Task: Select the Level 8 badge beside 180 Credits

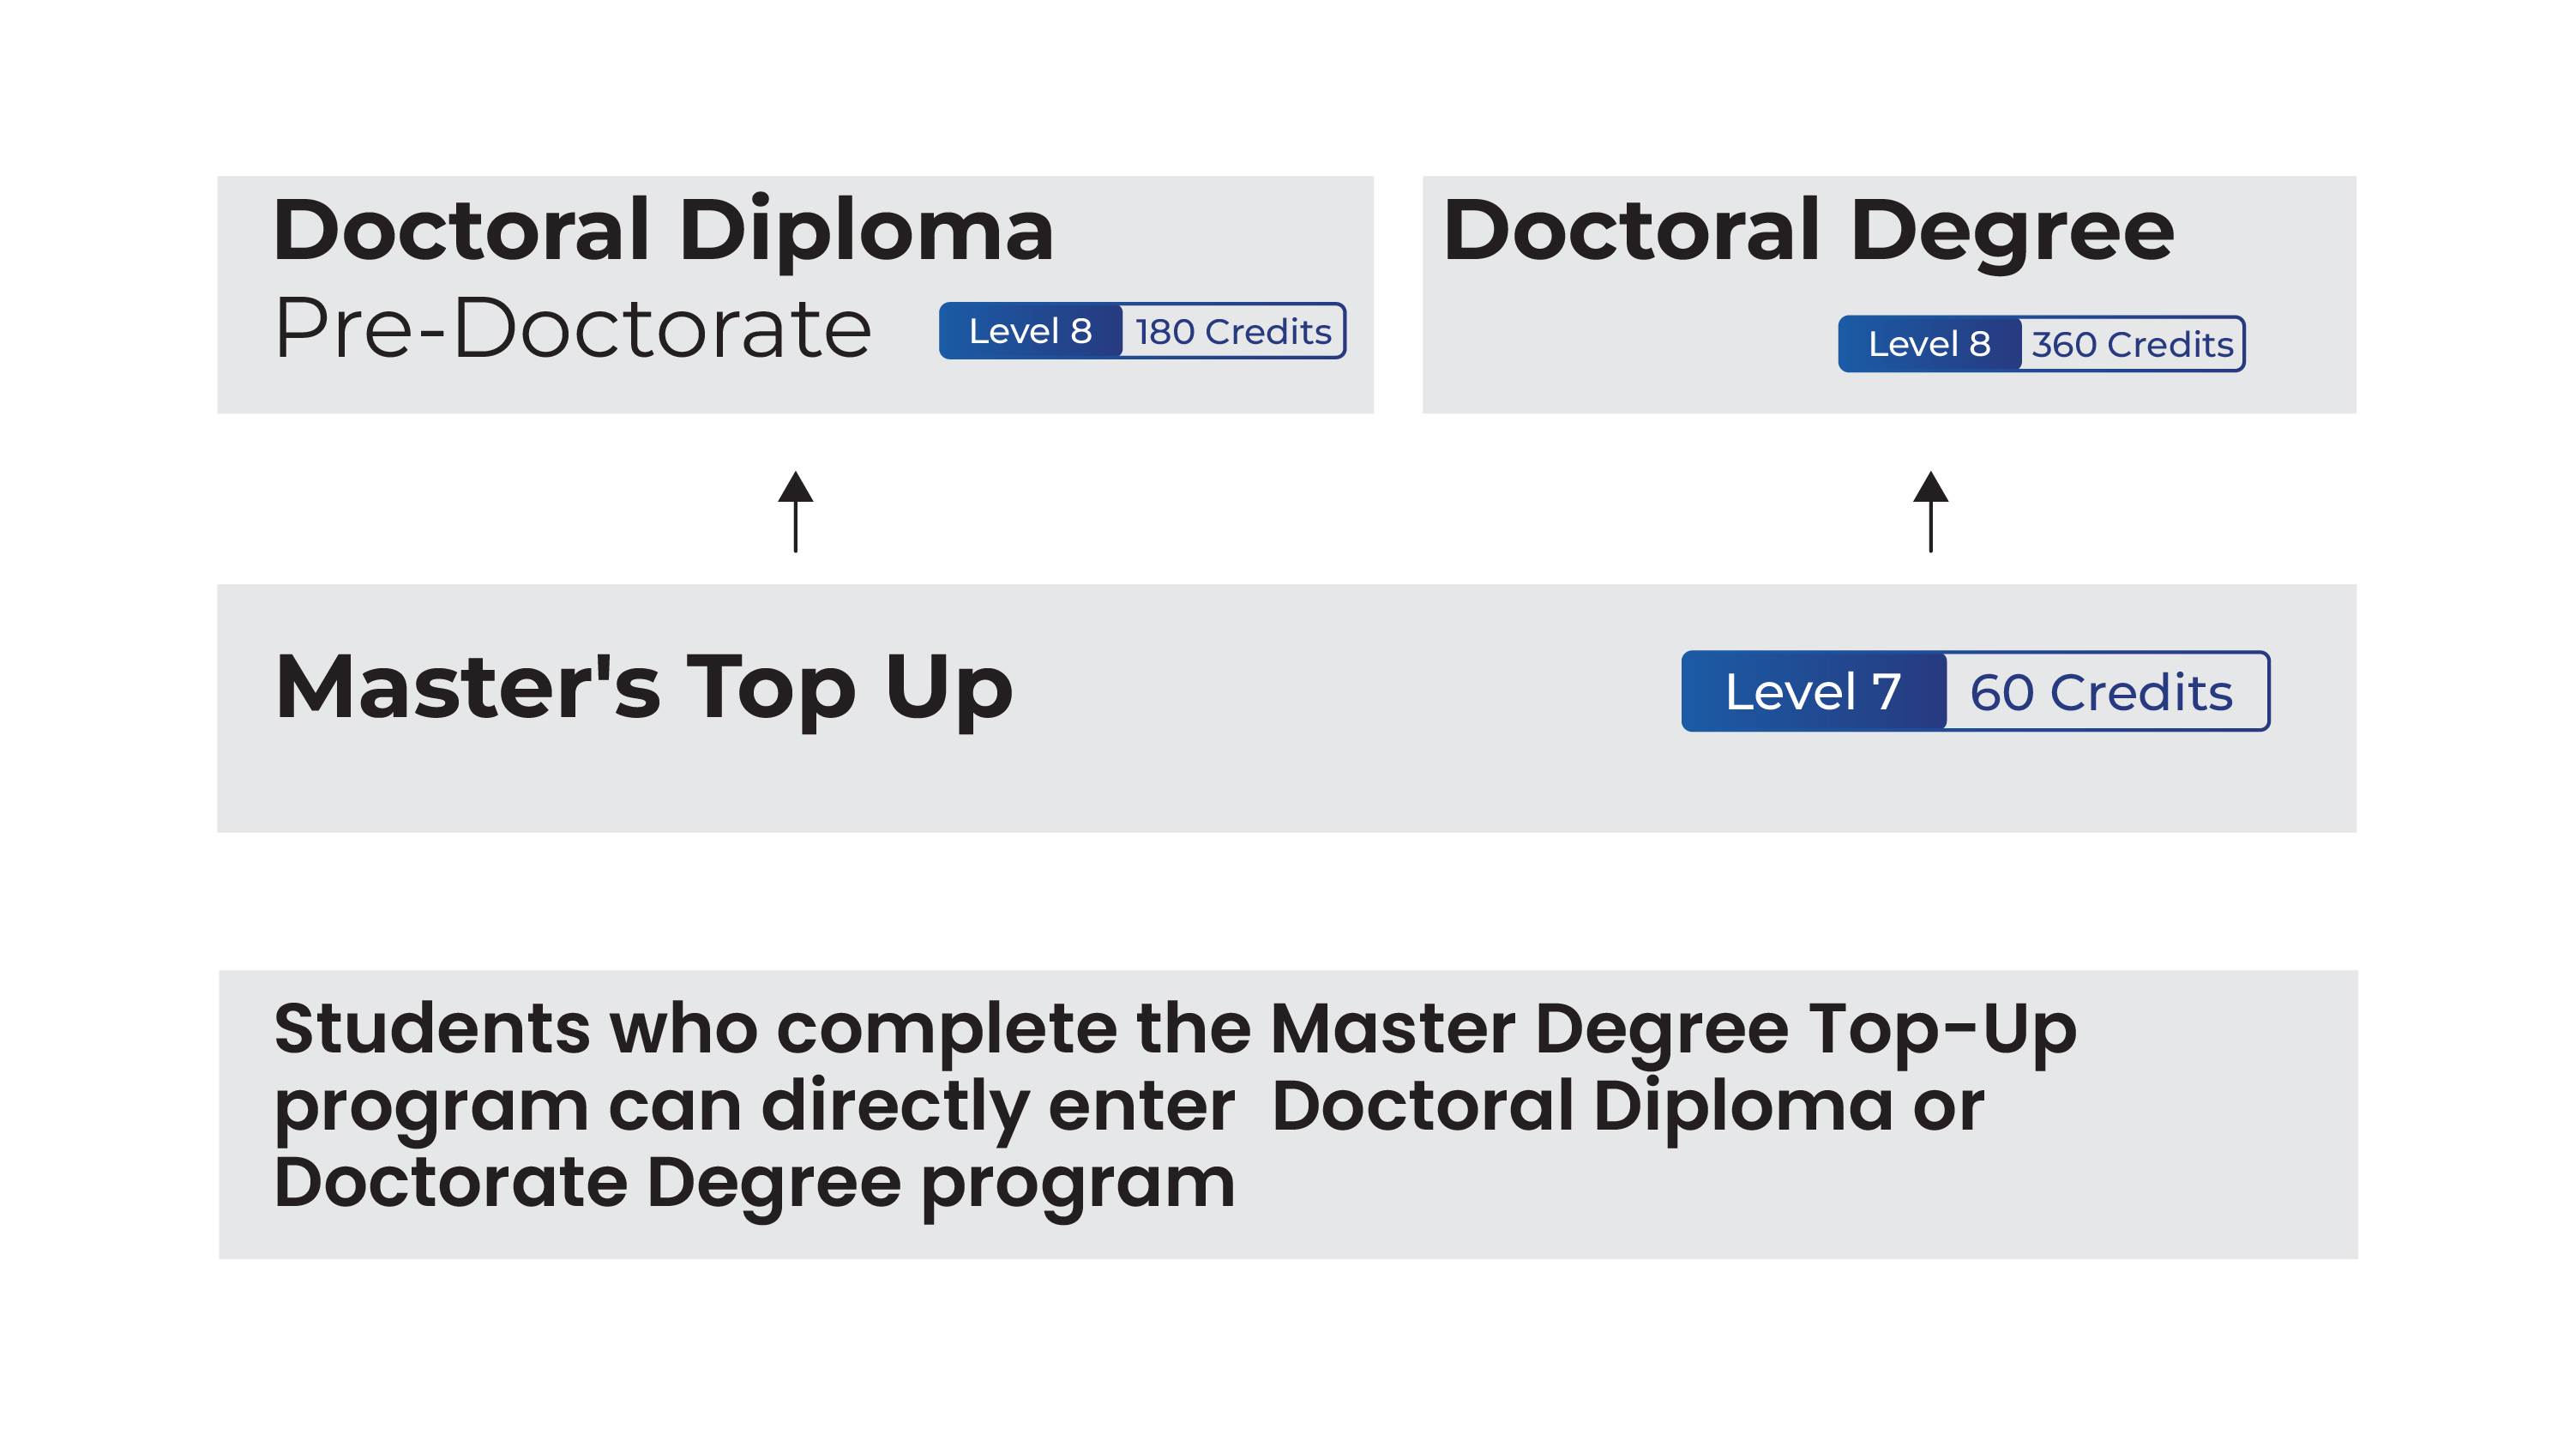Action: click(1030, 331)
